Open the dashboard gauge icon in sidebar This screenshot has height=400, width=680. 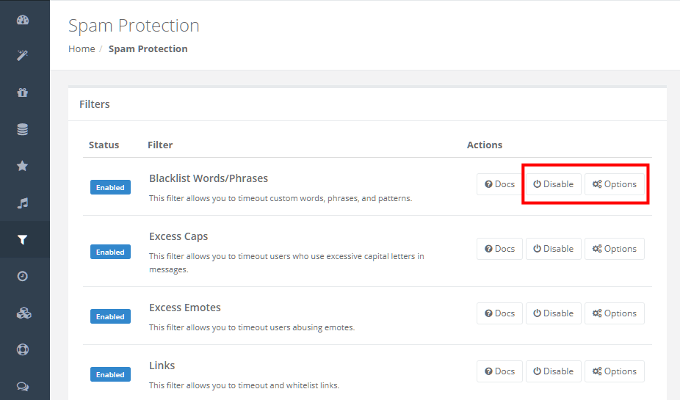point(23,20)
